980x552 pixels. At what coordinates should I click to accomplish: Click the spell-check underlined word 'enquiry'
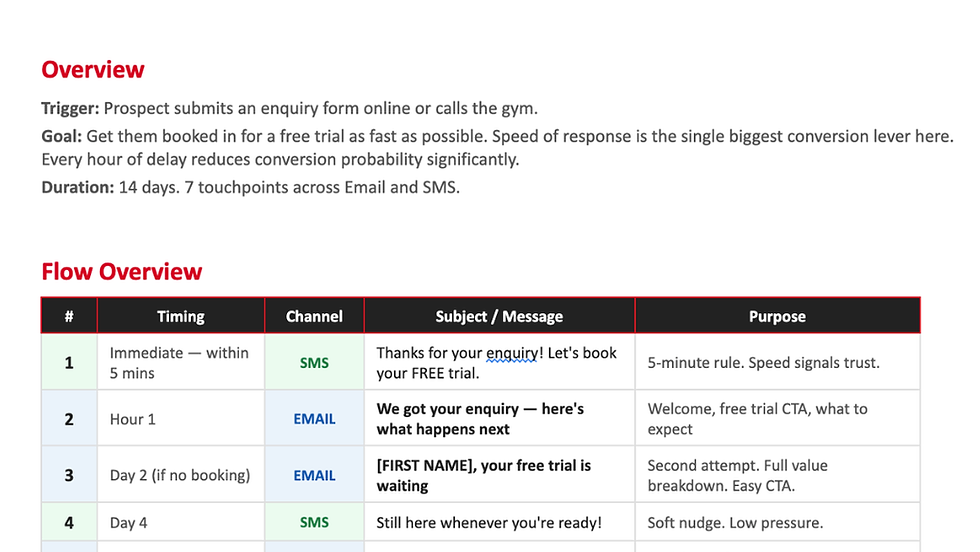coord(511,353)
